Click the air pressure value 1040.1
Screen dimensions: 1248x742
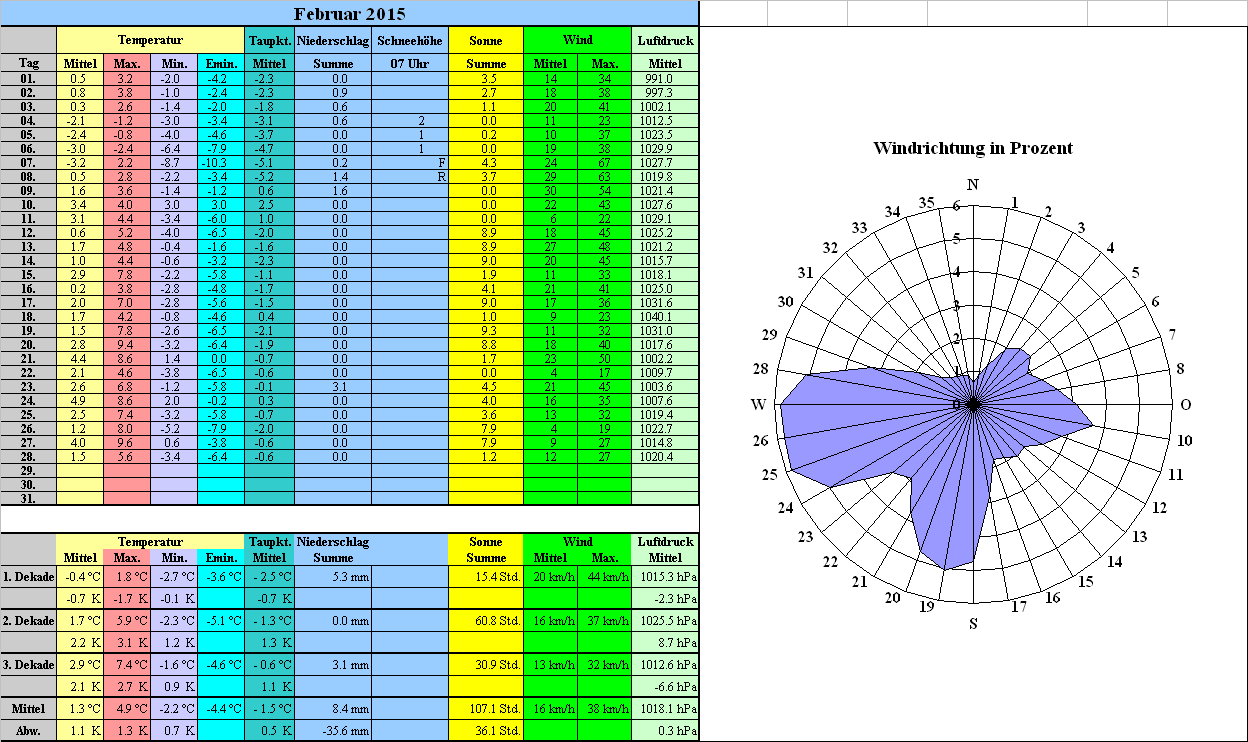point(665,316)
